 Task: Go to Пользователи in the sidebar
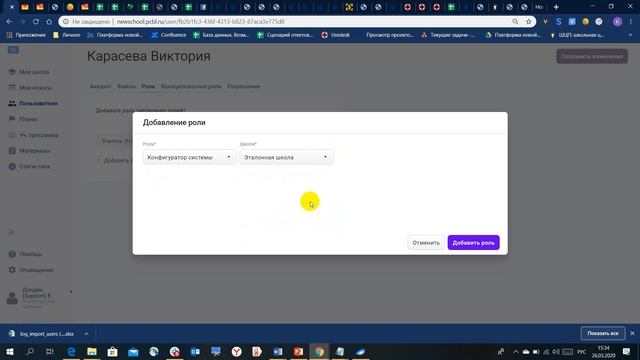[x=38, y=103]
